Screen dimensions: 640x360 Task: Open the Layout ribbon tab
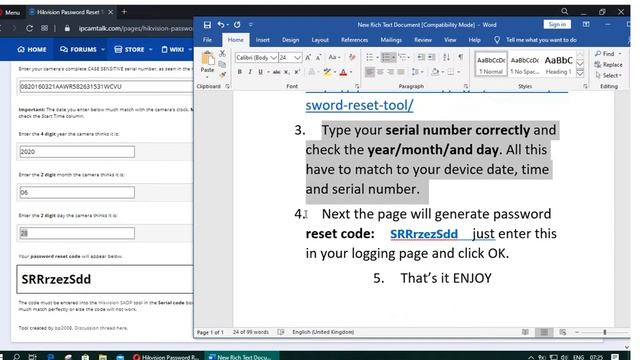[x=320, y=40]
